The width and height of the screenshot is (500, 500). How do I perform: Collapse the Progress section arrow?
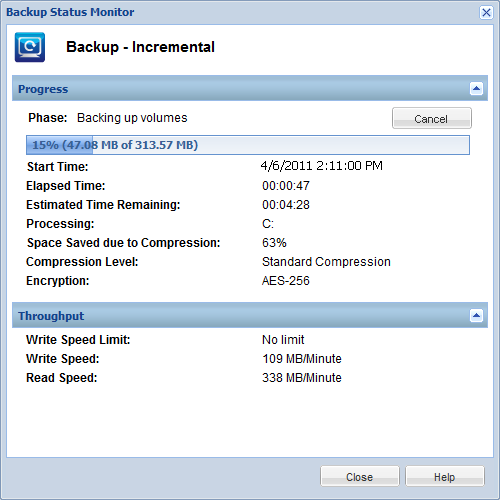[476, 89]
